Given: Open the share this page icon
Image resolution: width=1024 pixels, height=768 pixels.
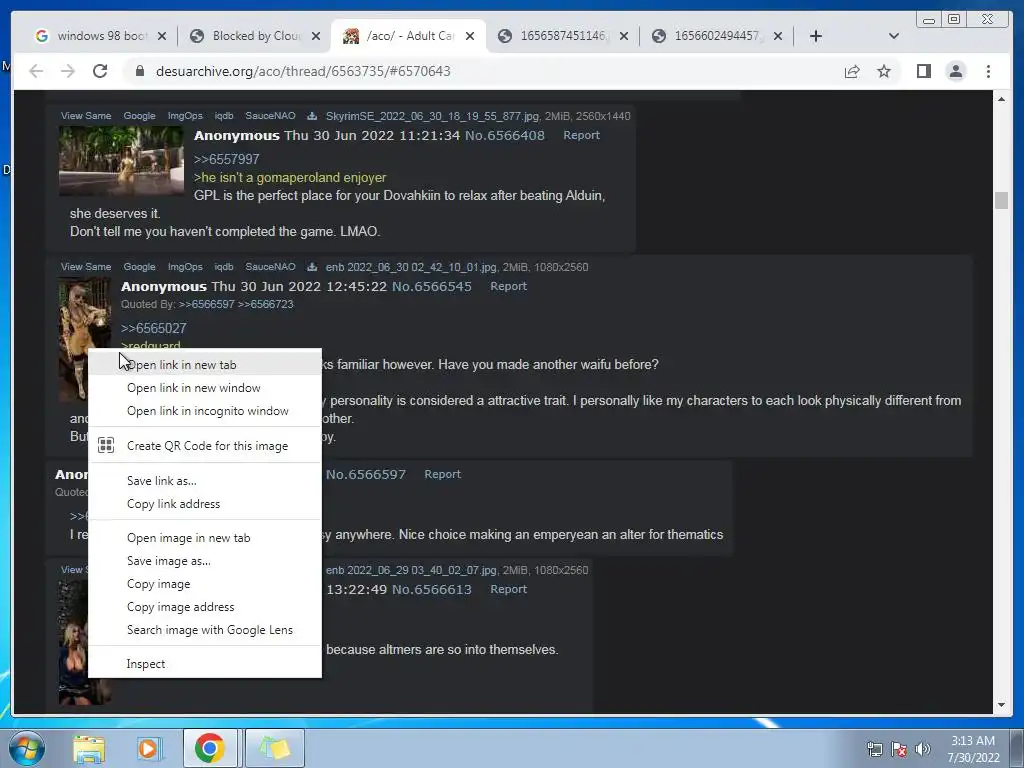Looking at the screenshot, I should click(852, 71).
